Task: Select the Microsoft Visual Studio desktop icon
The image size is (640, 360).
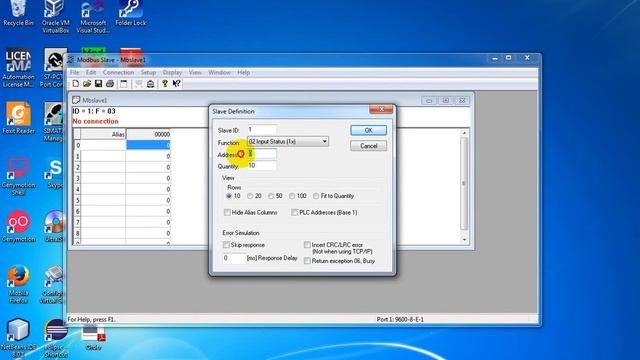Action: [93, 16]
